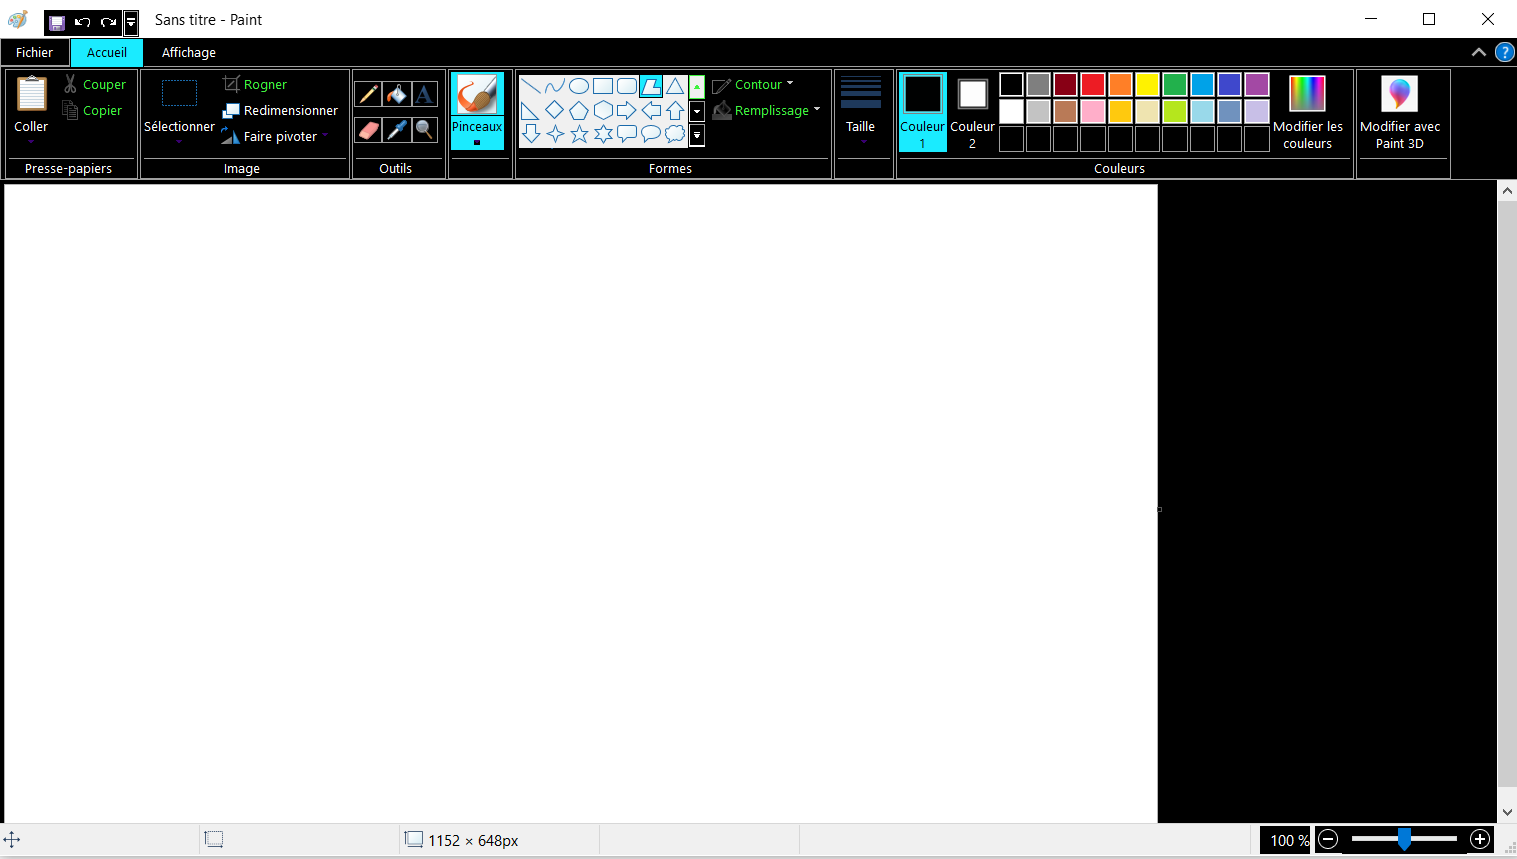
Task: Select the Pencil tool
Action: pos(368,94)
